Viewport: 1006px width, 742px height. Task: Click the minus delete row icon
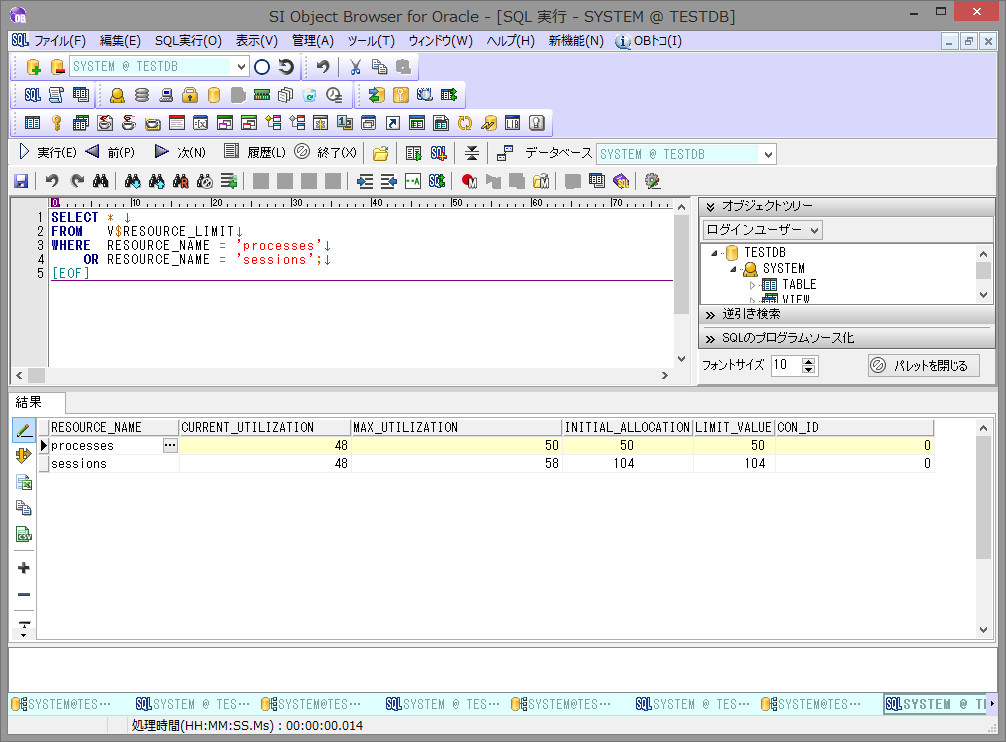pos(24,594)
